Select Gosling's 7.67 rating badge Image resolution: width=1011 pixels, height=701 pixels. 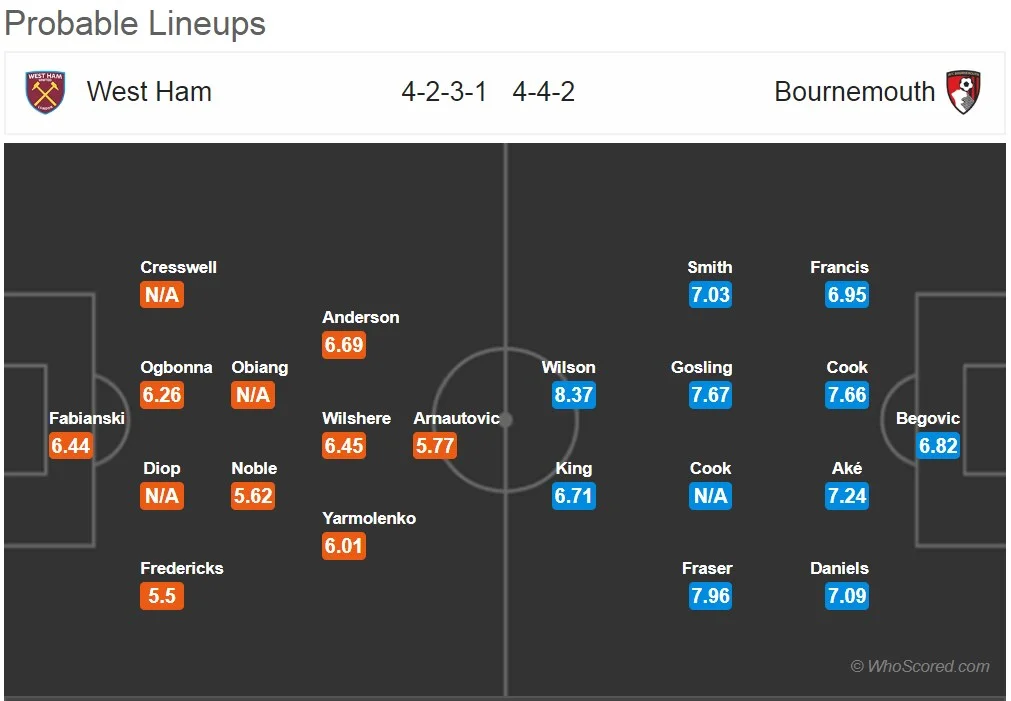tap(710, 395)
